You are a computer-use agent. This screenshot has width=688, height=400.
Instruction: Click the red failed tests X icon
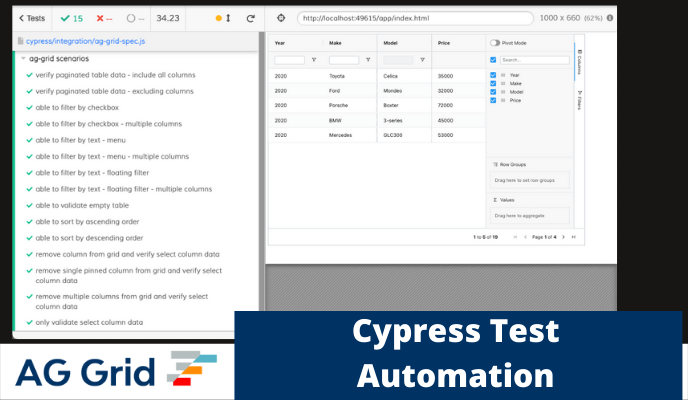pos(100,18)
